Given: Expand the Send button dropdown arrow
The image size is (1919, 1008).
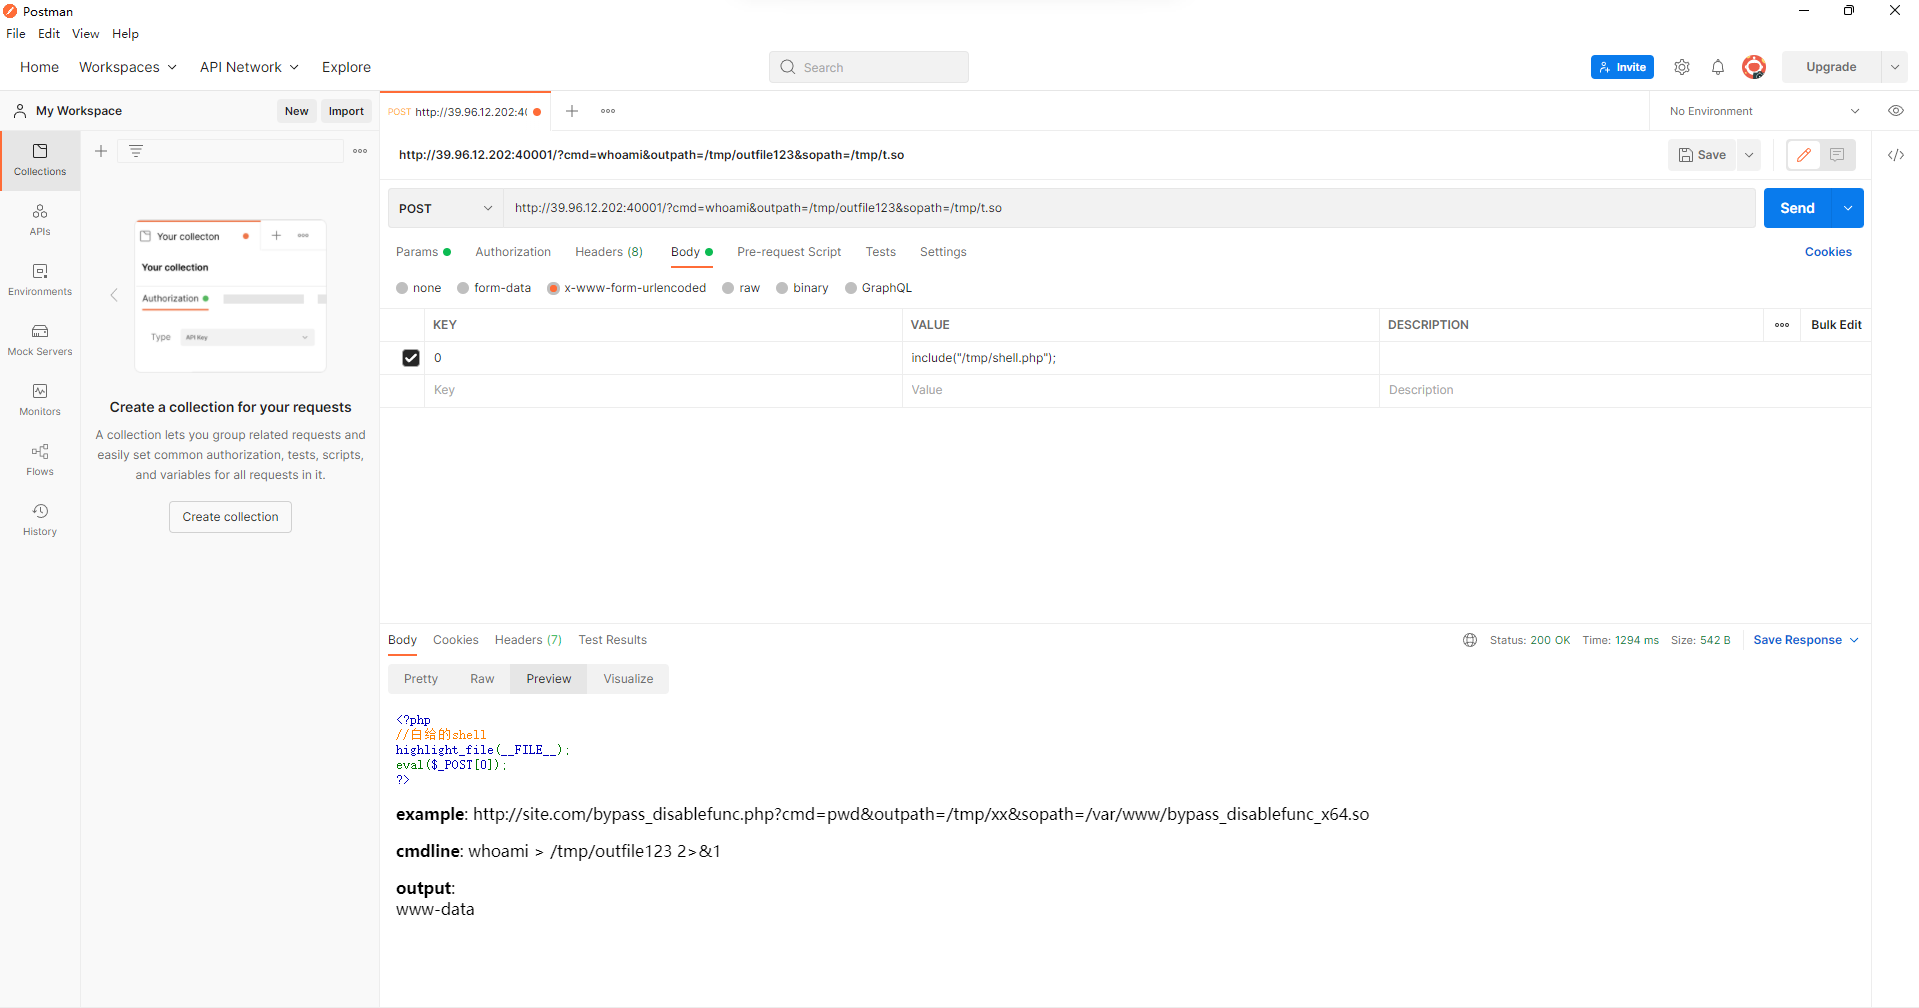Looking at the screenshot, I should tap(1848, 208).
